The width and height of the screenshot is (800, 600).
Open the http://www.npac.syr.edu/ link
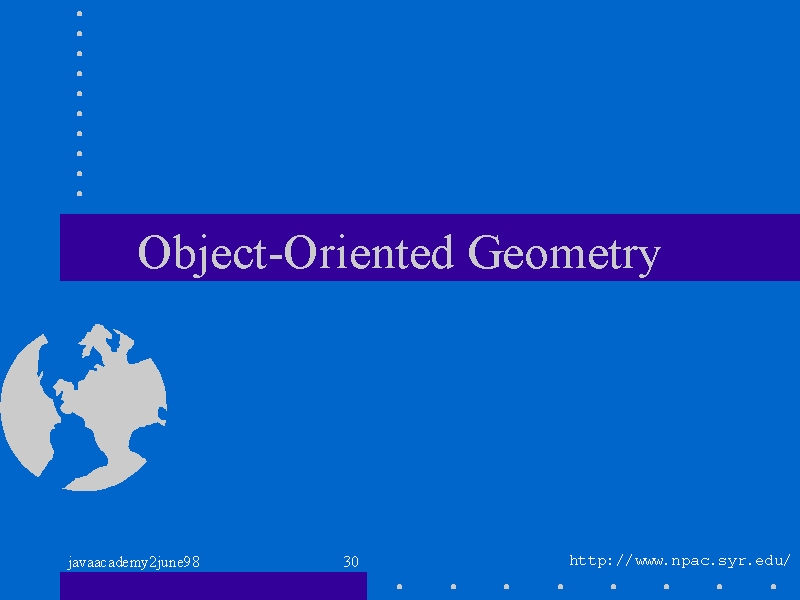coord(680,561)
